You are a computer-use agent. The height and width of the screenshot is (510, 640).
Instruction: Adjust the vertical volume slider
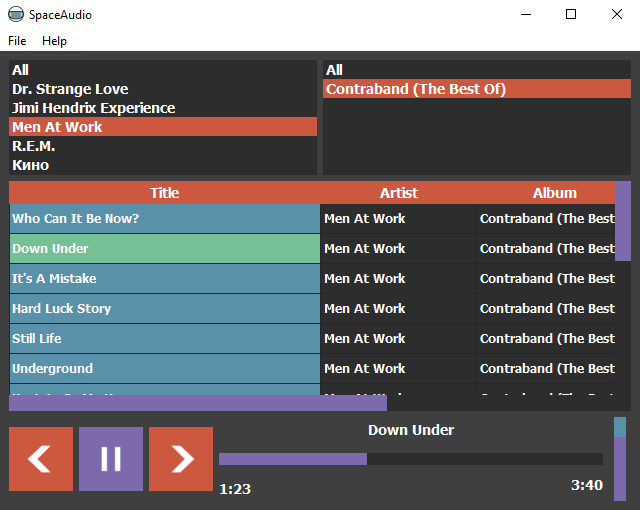[x=620, y=459]
